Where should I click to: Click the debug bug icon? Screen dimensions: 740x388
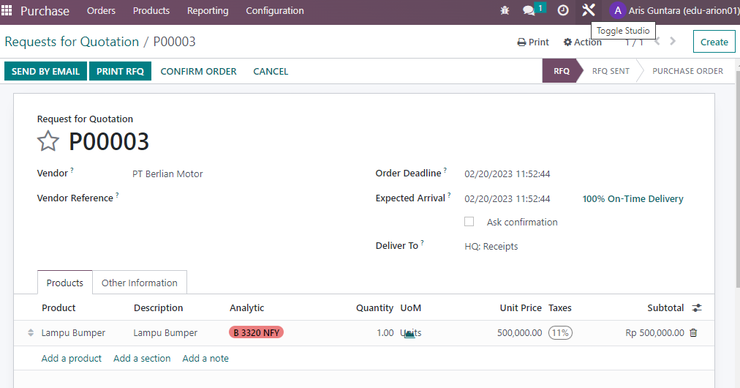coord(505,10)
